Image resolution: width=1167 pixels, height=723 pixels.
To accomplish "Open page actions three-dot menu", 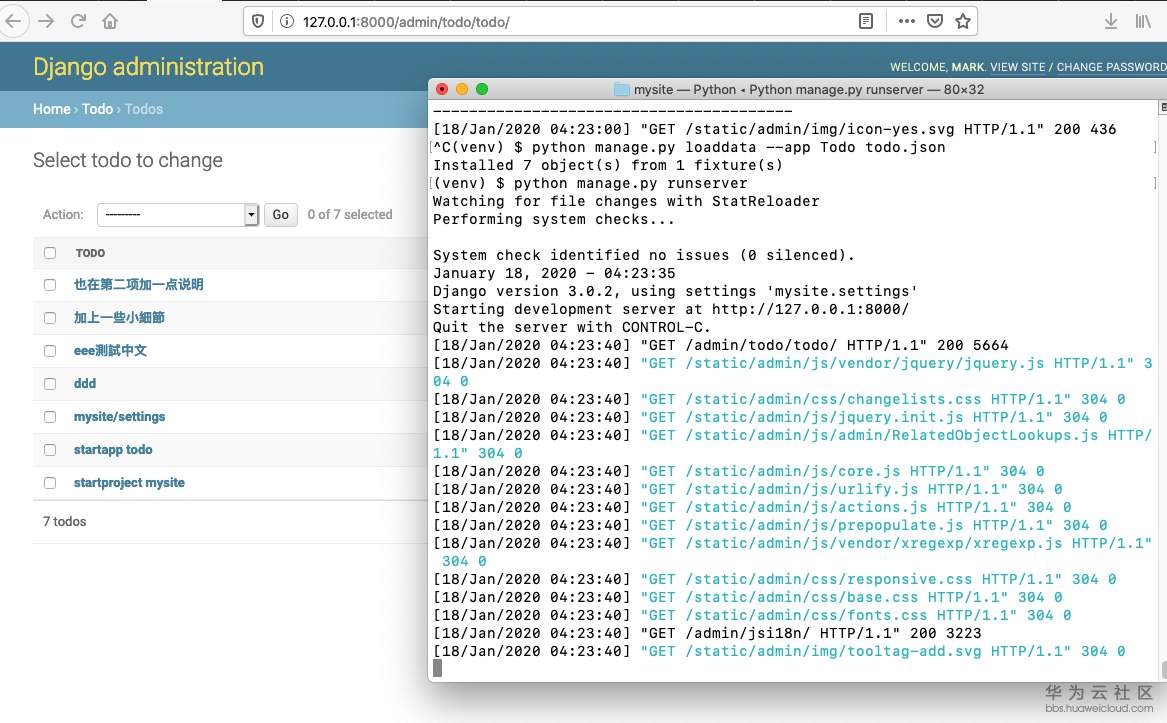I will 907,21.
